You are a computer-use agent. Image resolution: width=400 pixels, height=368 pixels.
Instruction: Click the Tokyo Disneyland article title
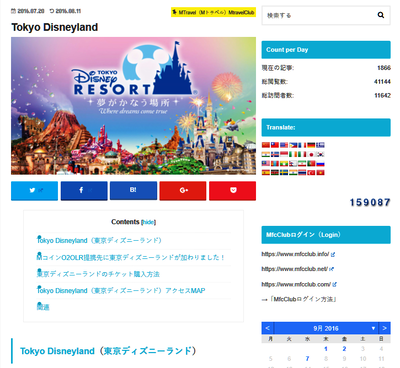55,27
